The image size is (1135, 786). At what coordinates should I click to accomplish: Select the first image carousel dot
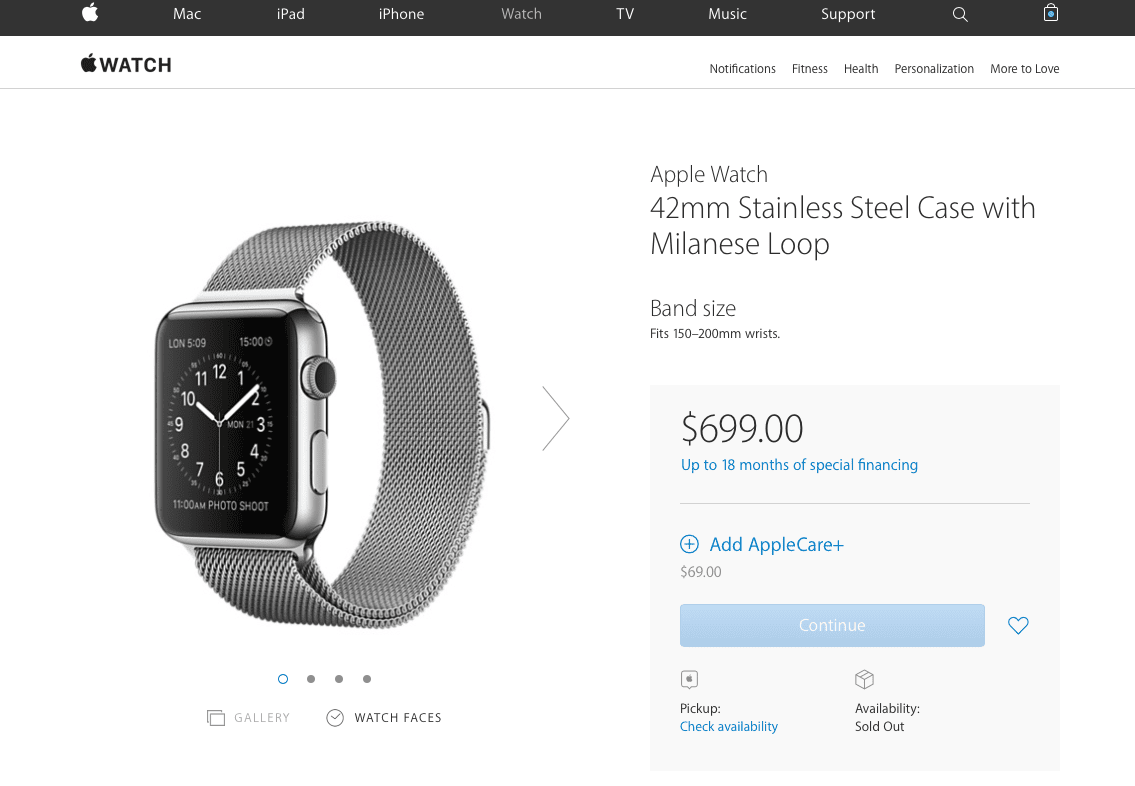(283, 679)
